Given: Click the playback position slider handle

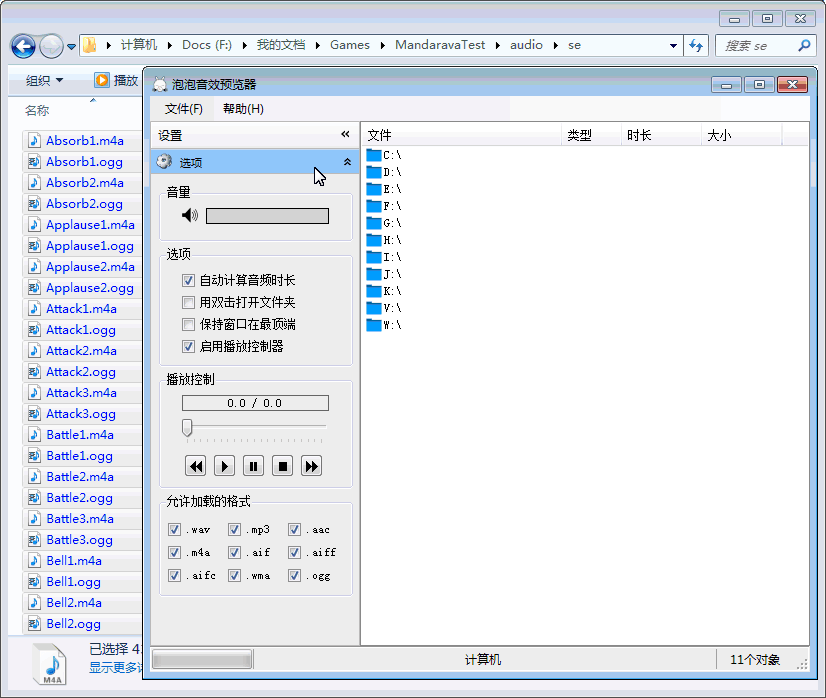Looking at the screenshot, I should (x=187, y=427).
